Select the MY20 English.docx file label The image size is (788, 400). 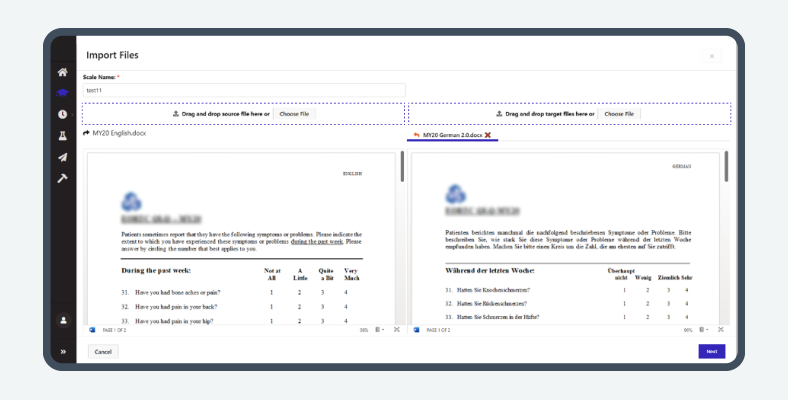118,133
